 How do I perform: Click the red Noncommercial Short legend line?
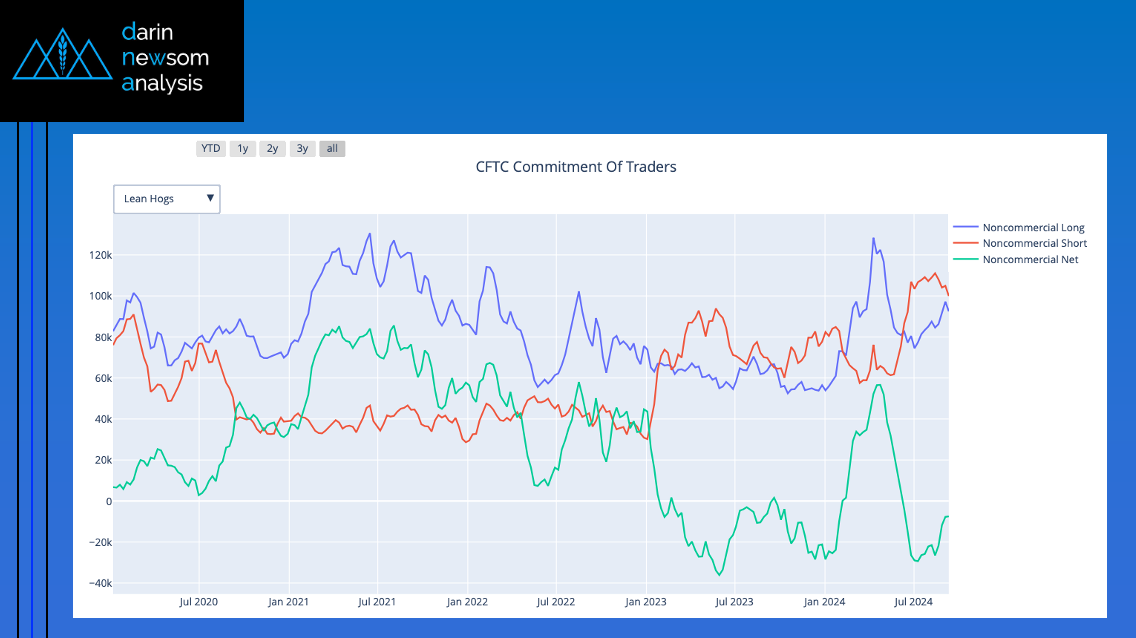(x=965, y=243)
